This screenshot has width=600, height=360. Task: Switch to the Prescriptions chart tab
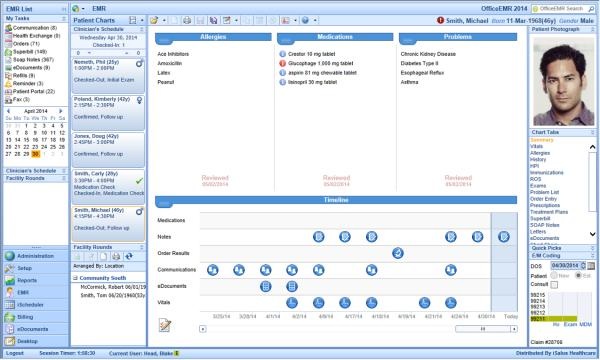coord(545,205)
